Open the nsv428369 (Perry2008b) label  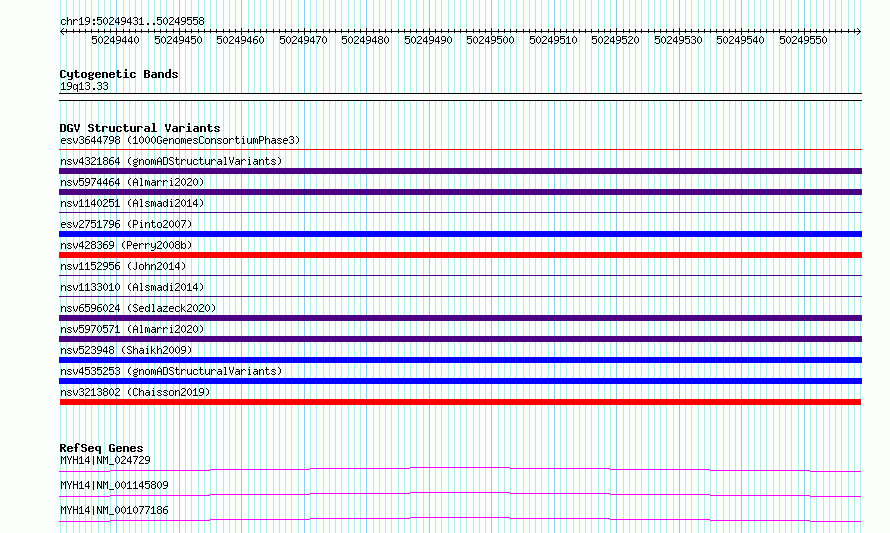[x=126, y=245]
